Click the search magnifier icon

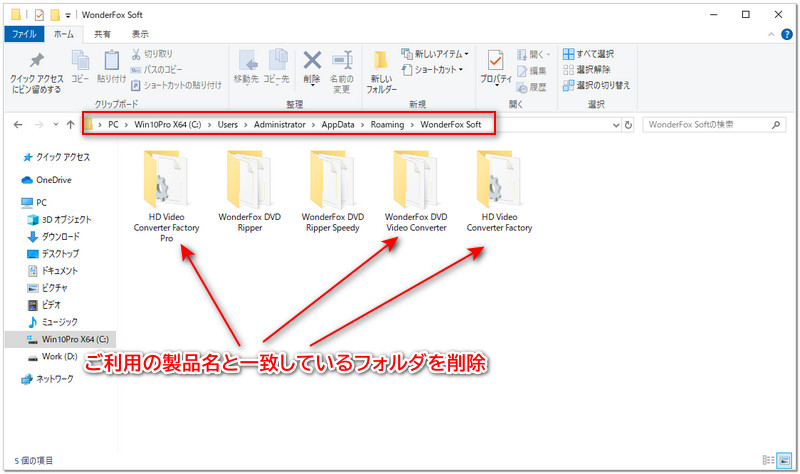pos(776,124)
